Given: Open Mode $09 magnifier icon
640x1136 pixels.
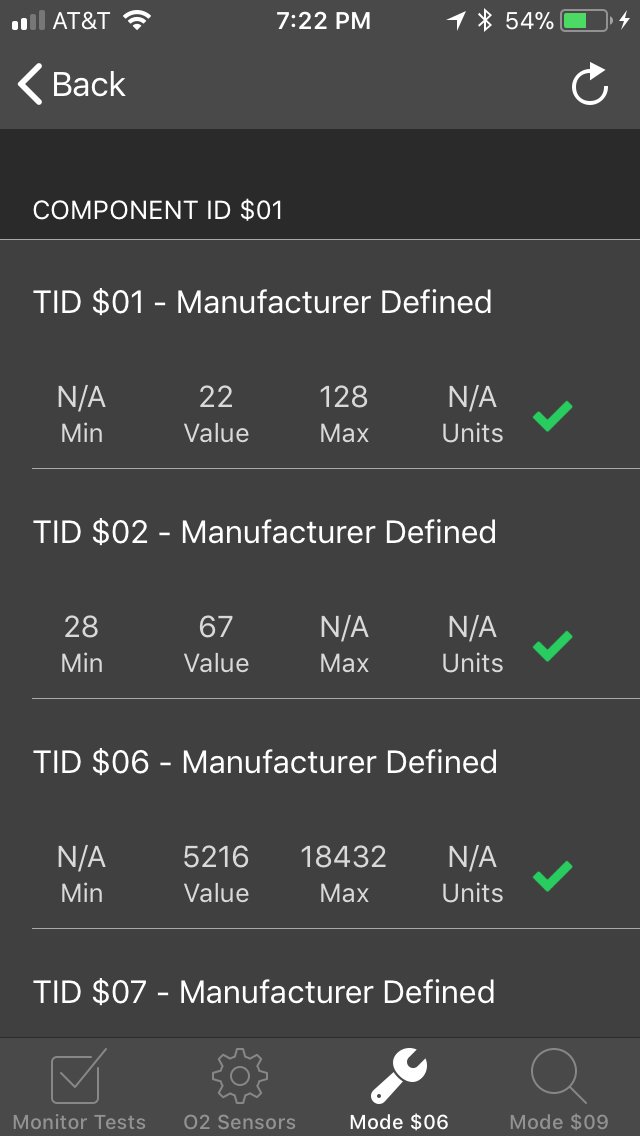Looking at the screenshot, I should pos(558,1076).
